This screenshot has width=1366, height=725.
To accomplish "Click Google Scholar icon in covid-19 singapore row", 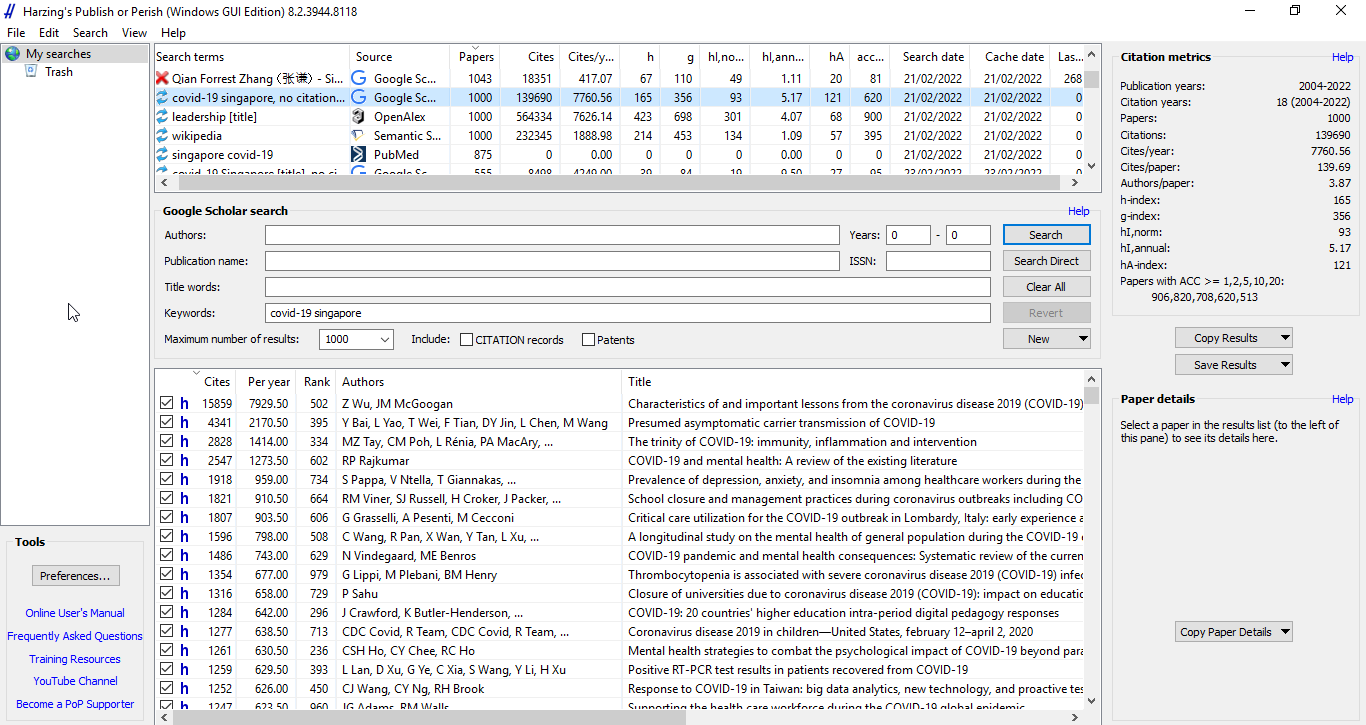I will (x=358, y=98).
